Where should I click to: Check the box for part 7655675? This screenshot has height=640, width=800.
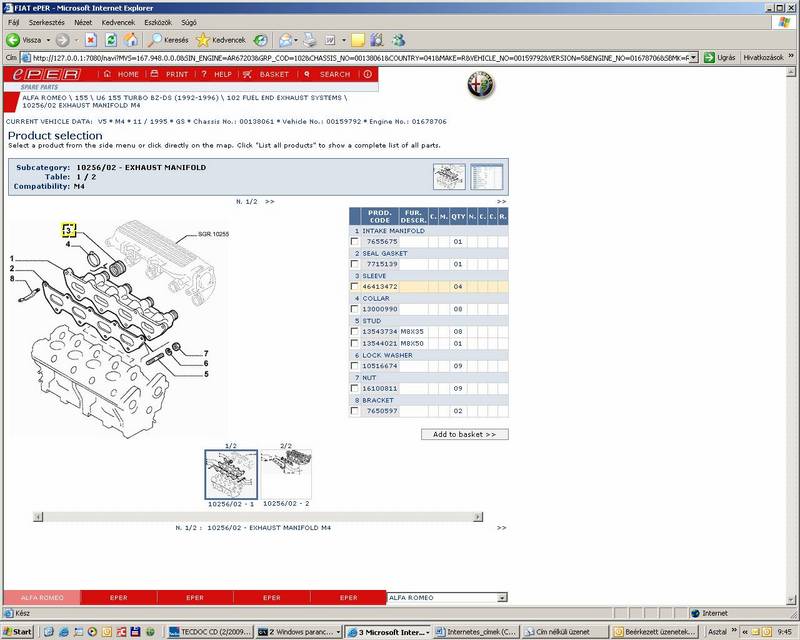click(355, 241)
